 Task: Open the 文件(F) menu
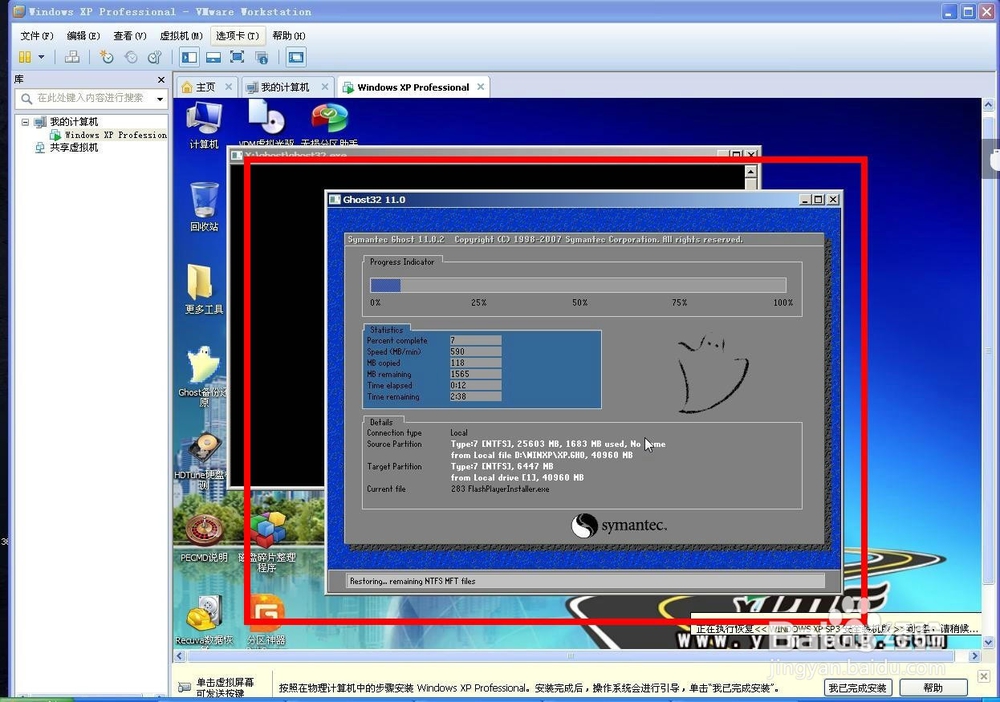pyautogui.click(x=36, y=36)
